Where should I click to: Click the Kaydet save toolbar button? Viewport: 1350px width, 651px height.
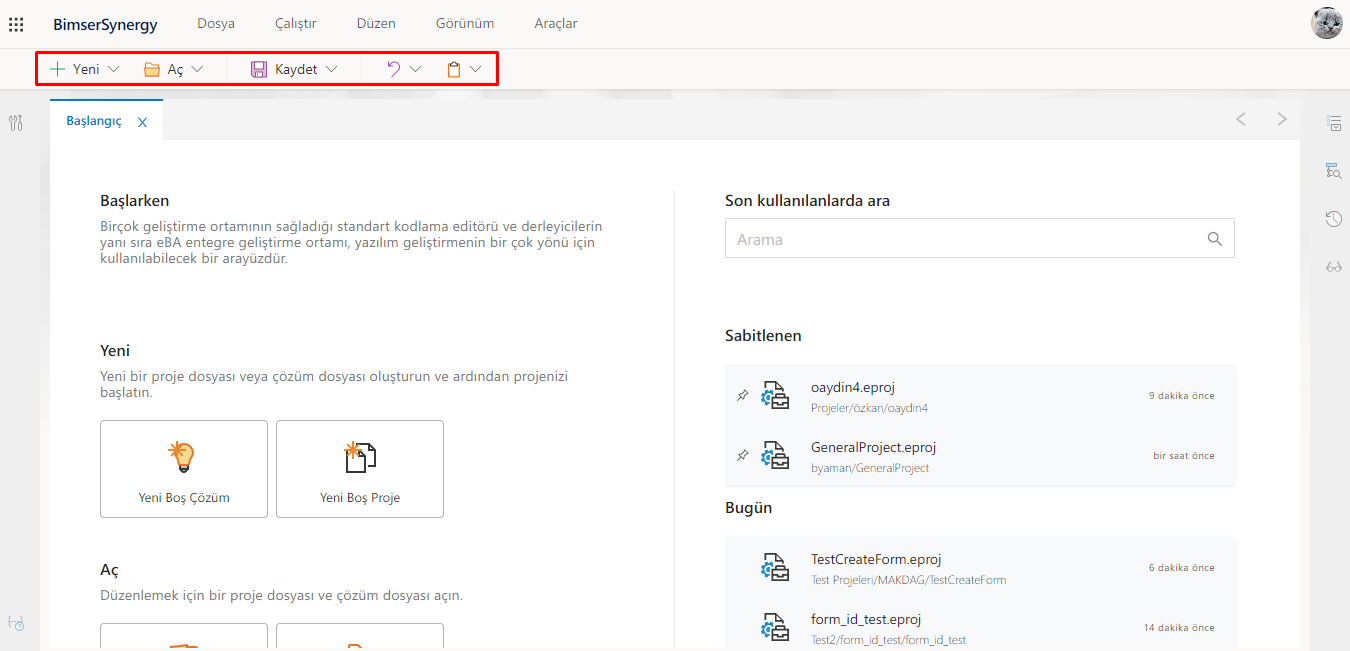(x=284, y=69)
